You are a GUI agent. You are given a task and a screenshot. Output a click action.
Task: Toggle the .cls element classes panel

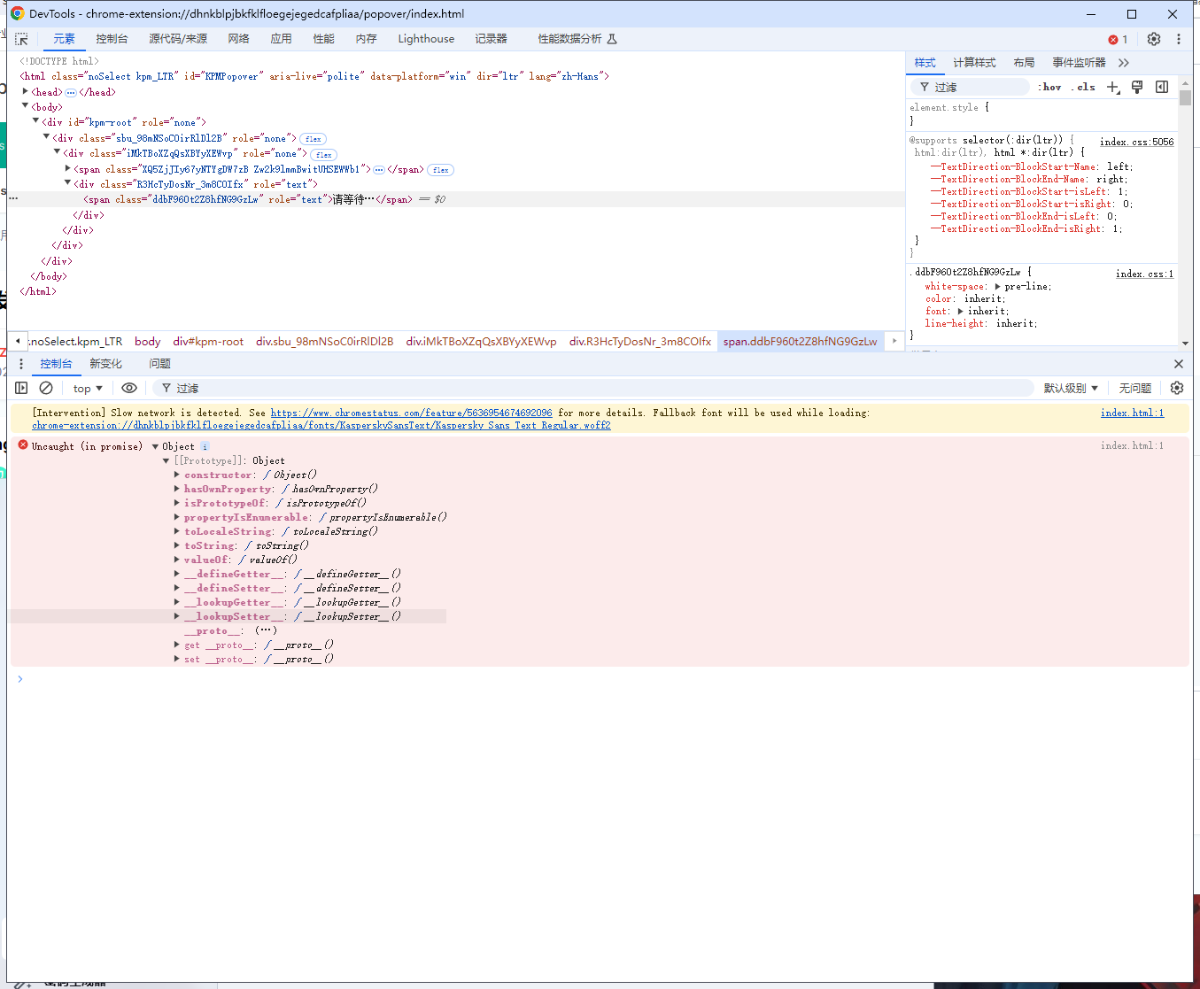point(1082,87)
